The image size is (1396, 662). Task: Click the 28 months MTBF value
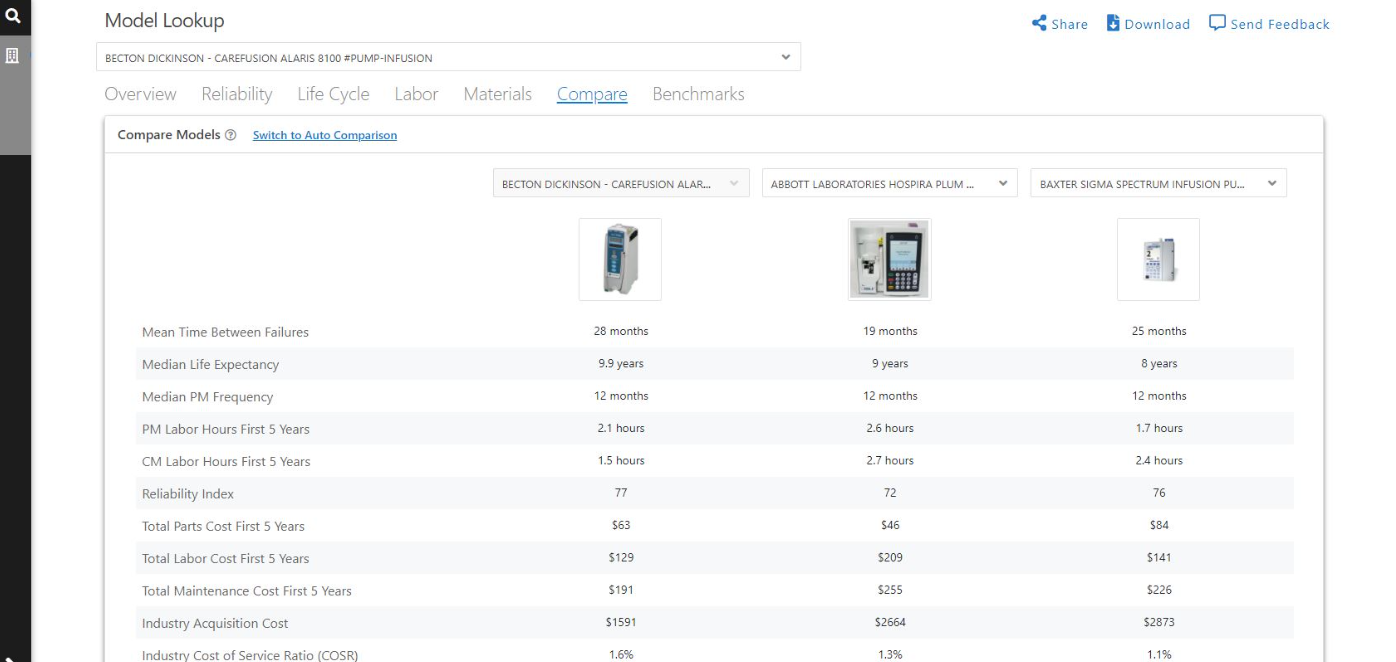(621, 331)
